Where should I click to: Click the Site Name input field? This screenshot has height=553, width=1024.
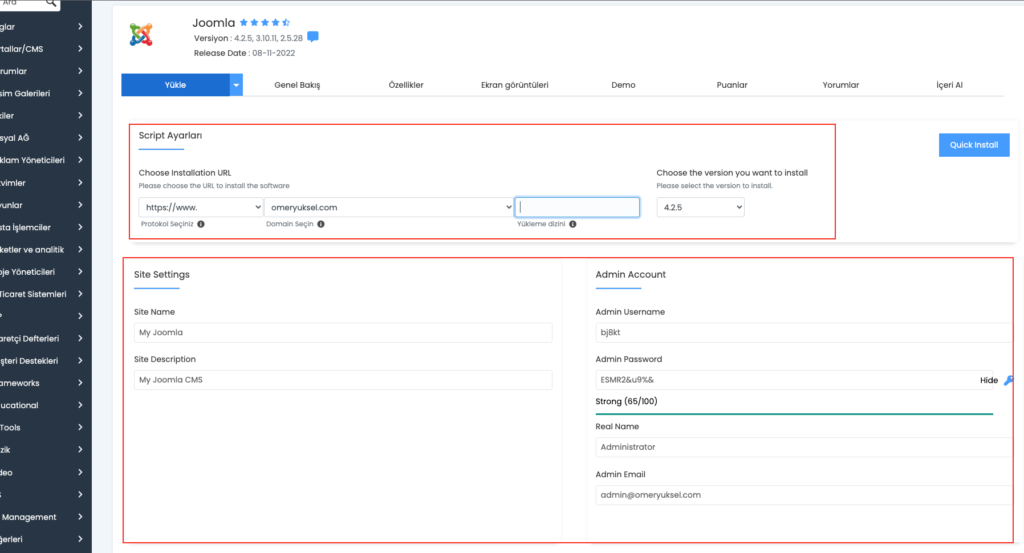(x=343, y=332)
